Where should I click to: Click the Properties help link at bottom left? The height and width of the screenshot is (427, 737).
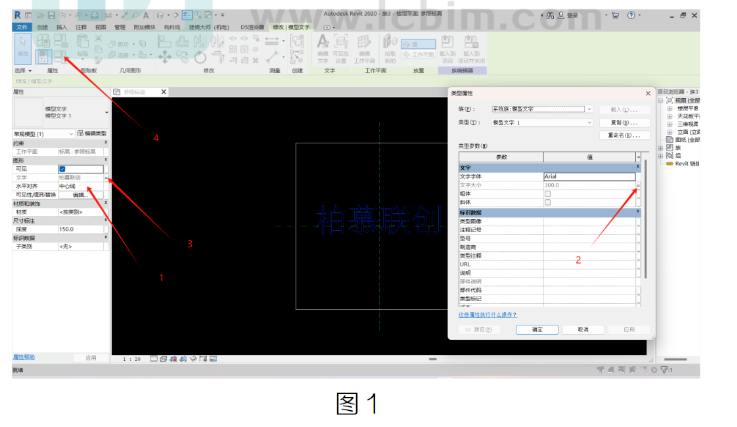pyautogui.click(x=24, y=357)
